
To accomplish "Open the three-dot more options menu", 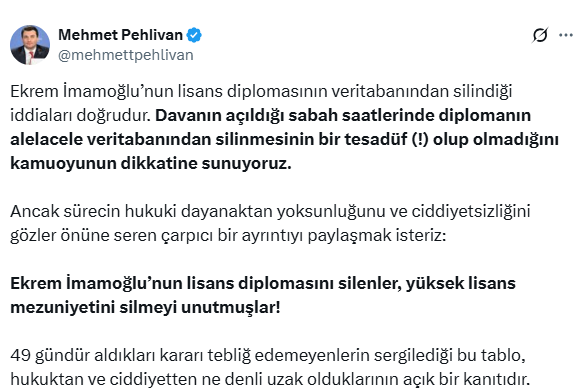I will 565,35.
